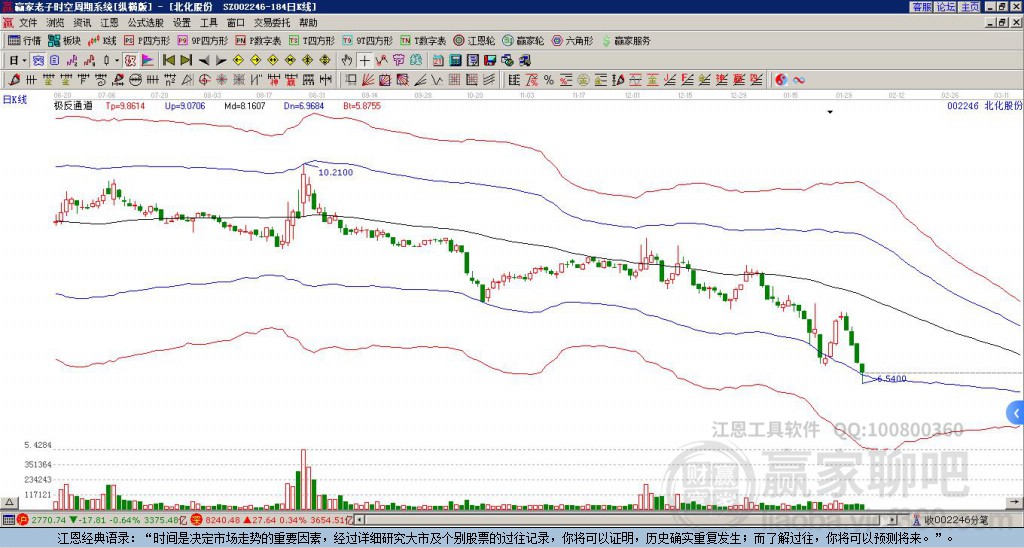The width and height of the screenshot is (1024, 548).
Task: Open the 9P四方形 tool
Action: [x=202, y=41]
